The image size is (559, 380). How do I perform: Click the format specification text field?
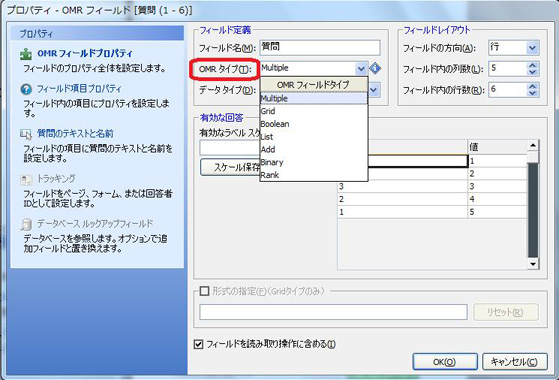(x=333, y=312)
